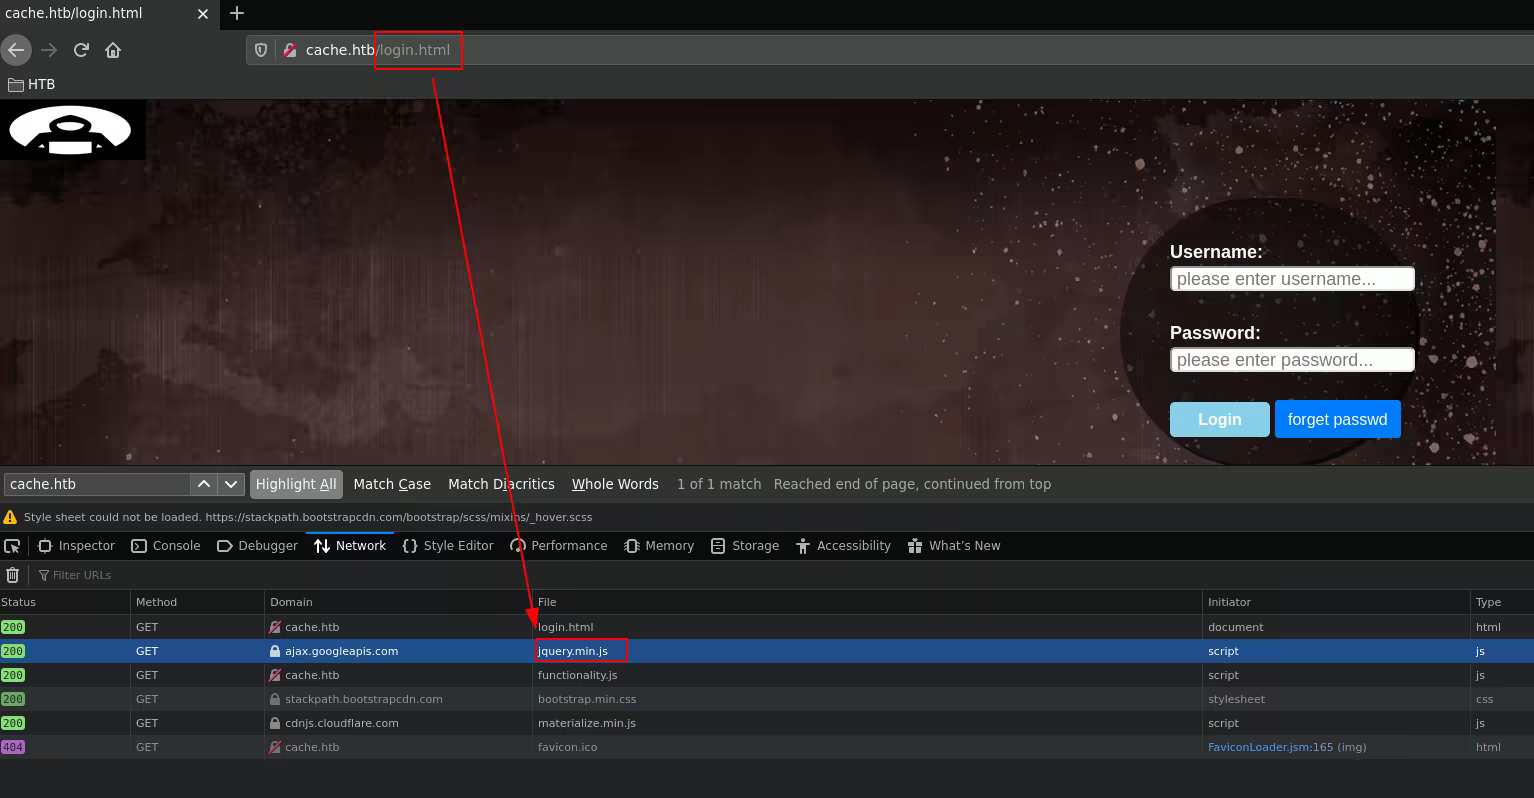Clear network requests with the trash icon
The width and height of the screenshot is (1534, 798).
(x=12, y=575)
